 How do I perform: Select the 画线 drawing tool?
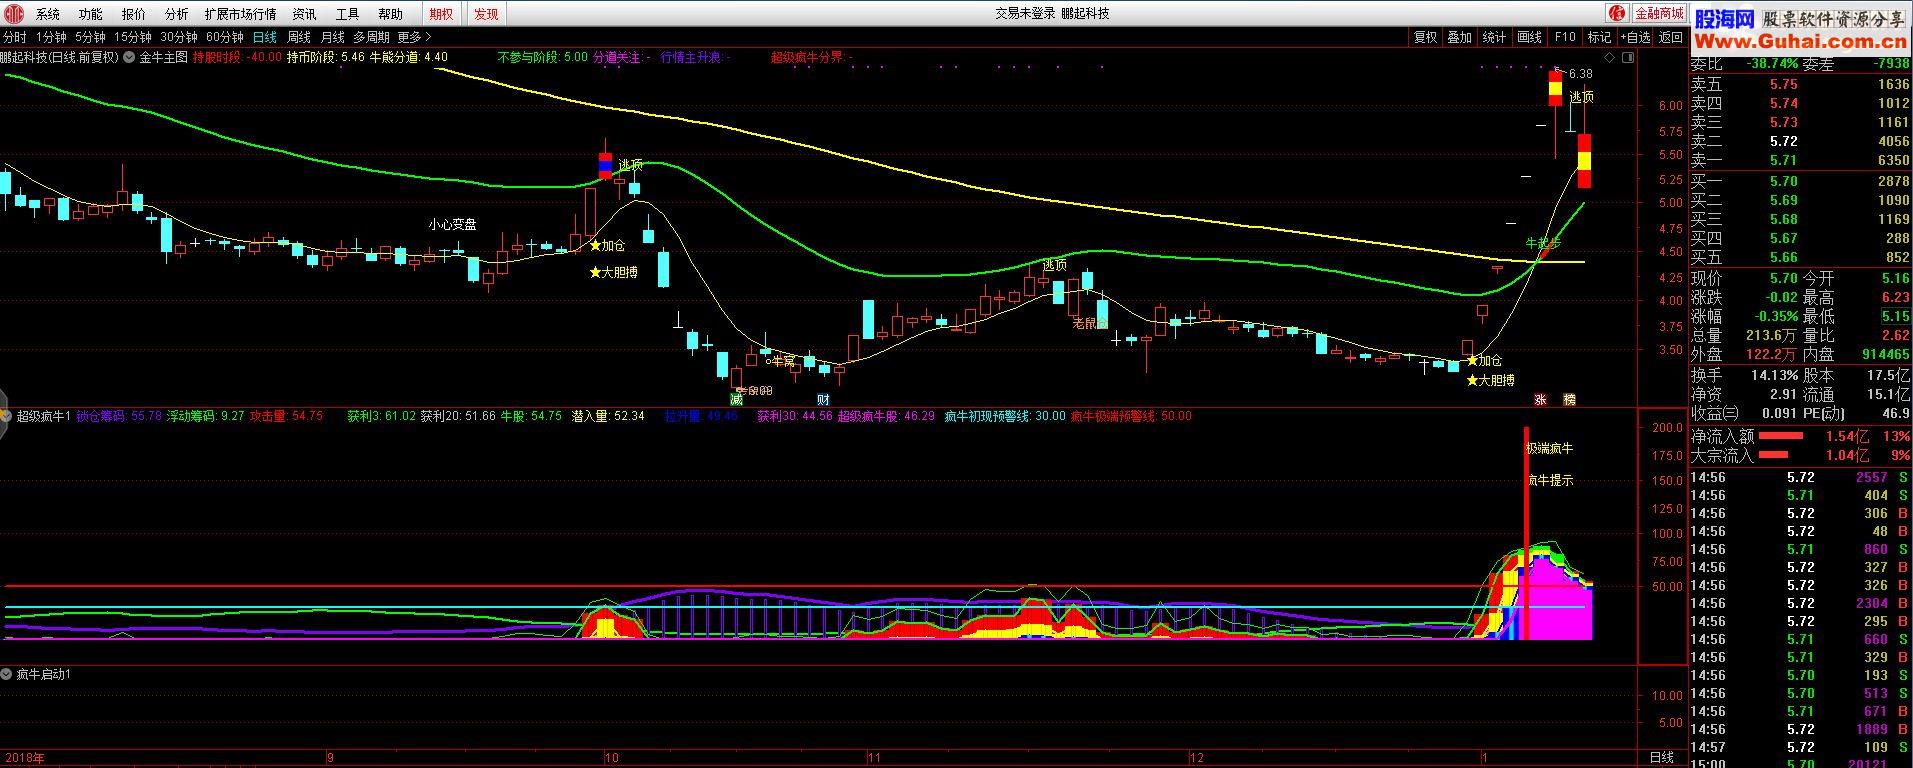coord(1530,37)
